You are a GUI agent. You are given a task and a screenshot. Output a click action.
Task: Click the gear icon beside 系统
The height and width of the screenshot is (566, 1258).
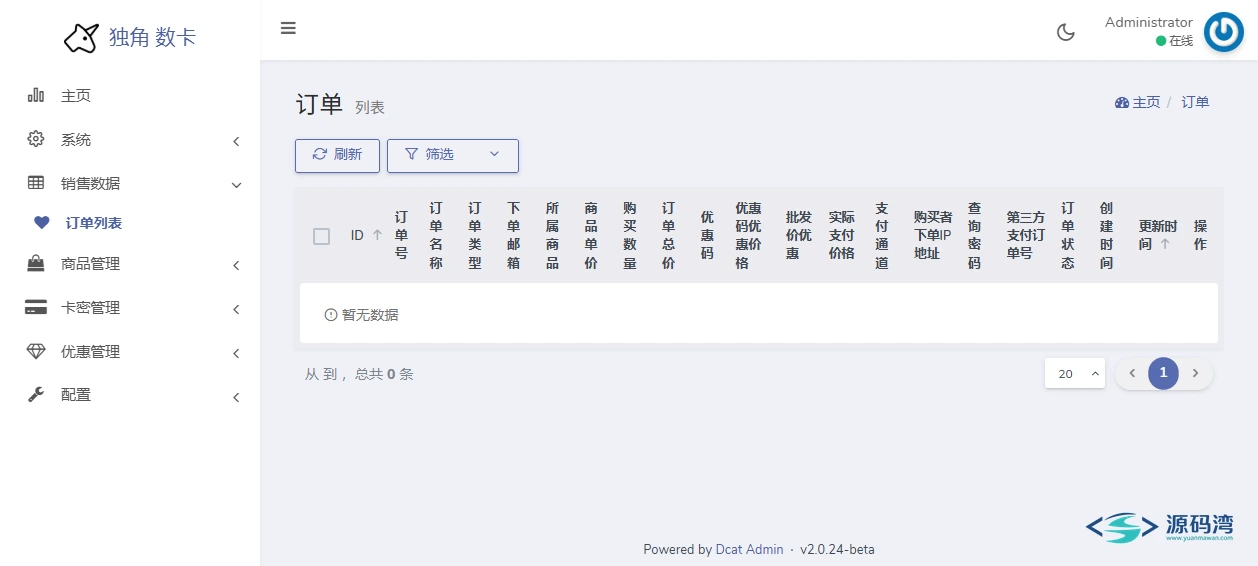tap(36, 139)
